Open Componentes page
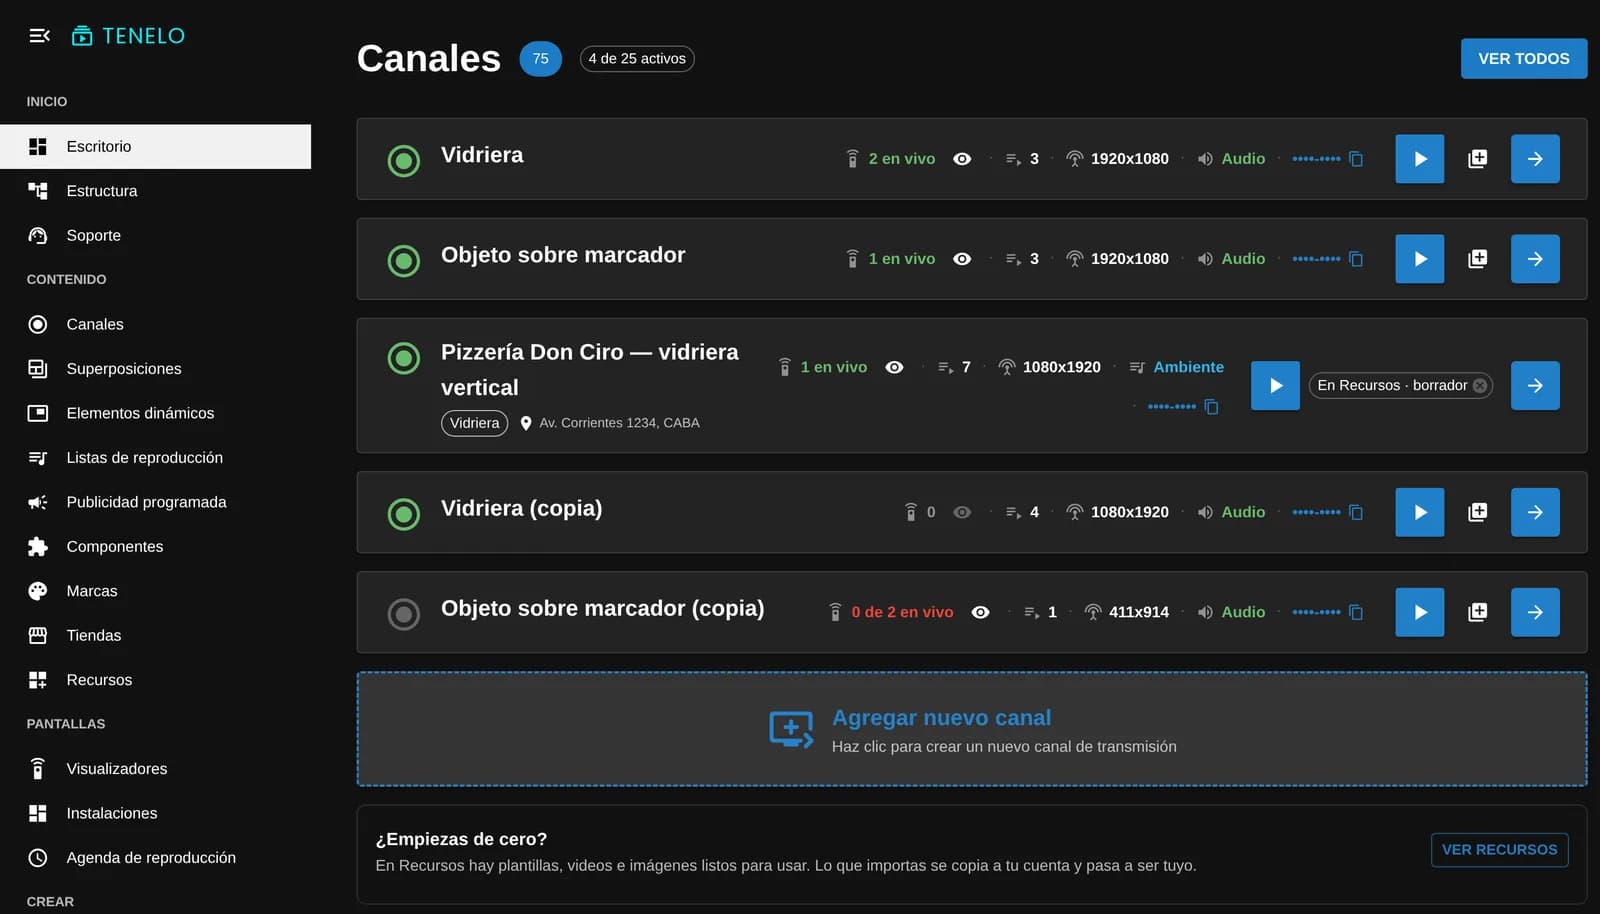Viewport: 1600px width, 914px height. tap(155, 547)
